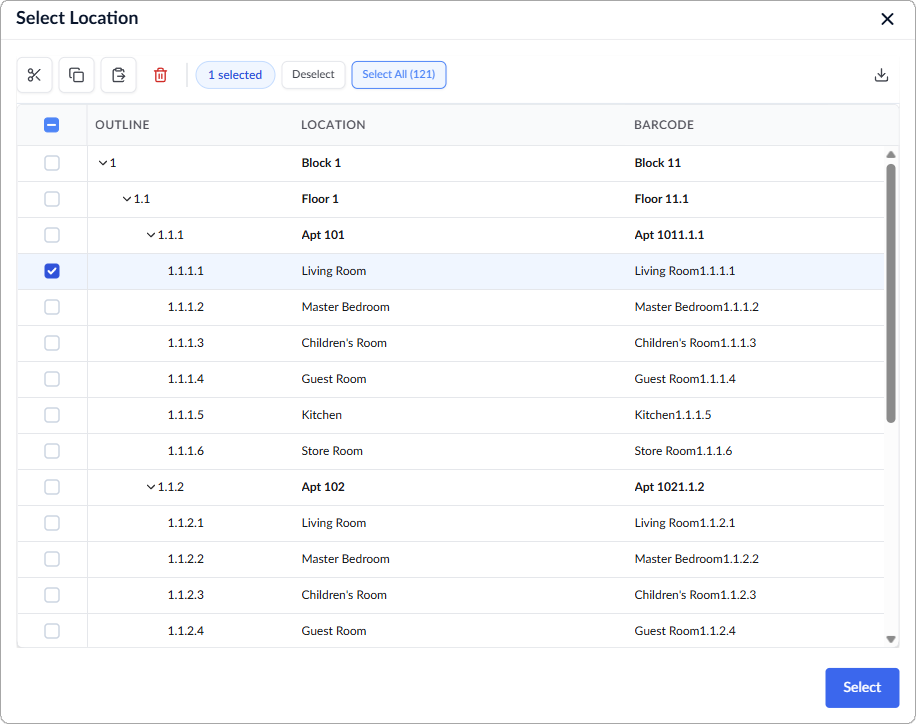This screenshot has width=916, height=724.
Task: Check the Children's Room 1.1.1.3 checkbox
Action: click(x=52, y=343)
